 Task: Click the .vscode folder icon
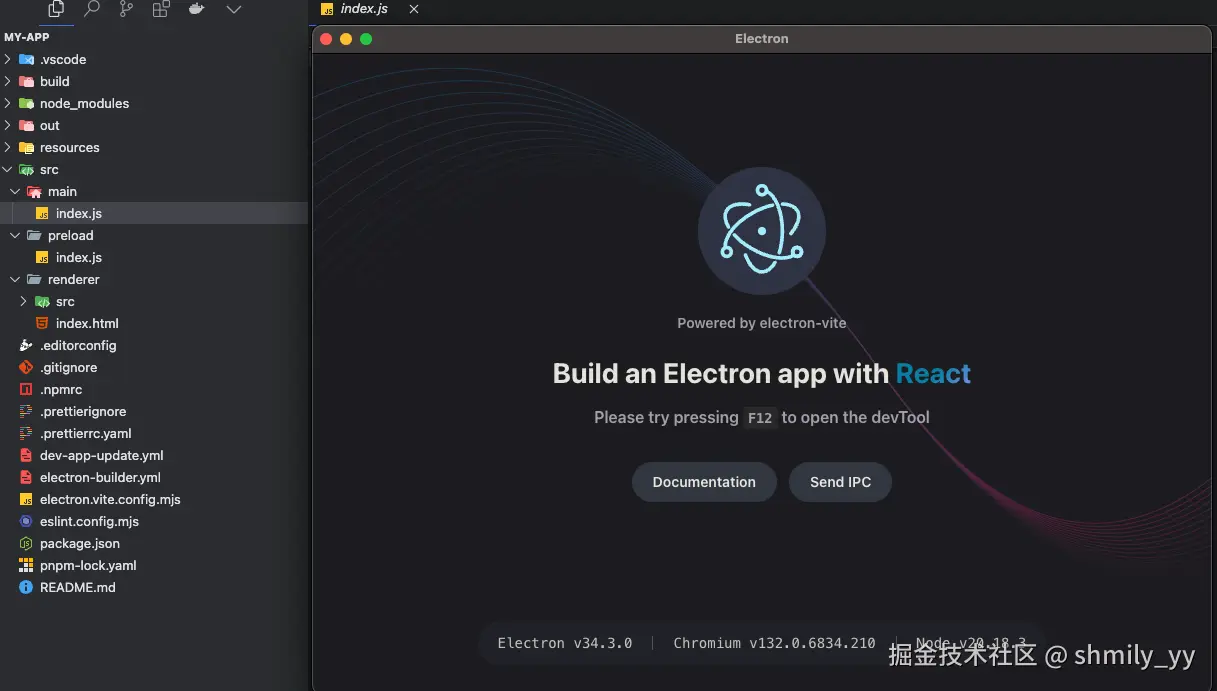(26, 59)
